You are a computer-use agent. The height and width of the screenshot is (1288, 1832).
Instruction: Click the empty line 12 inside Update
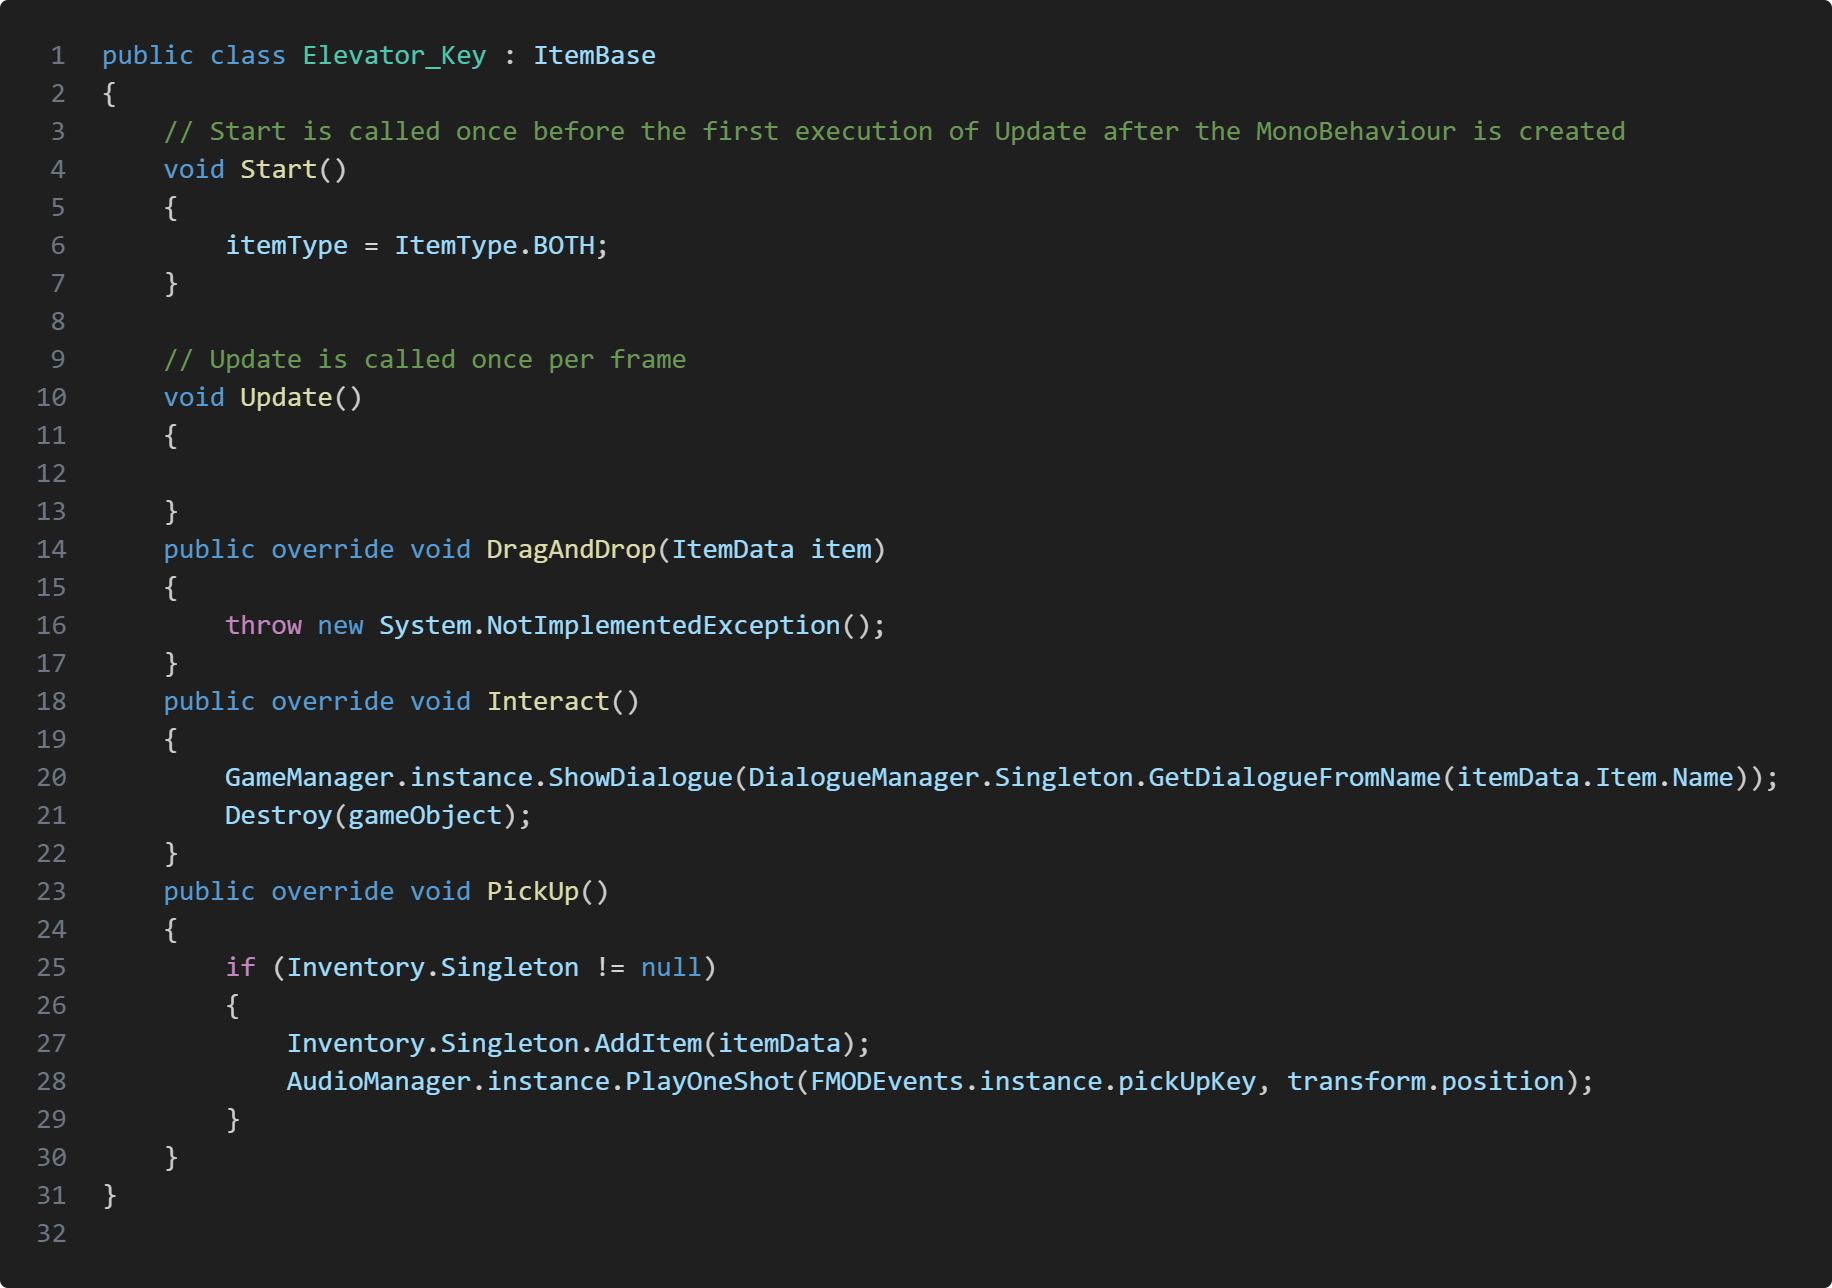pos(400,474)
